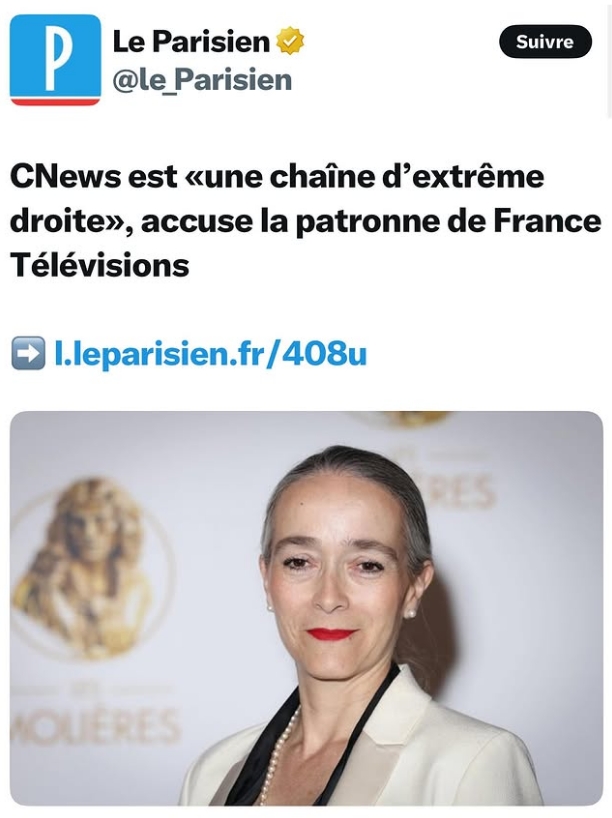This screenshot has width=612, height=818.
Task: Open the attached photo of the woman
Action: tap(306, 608)
